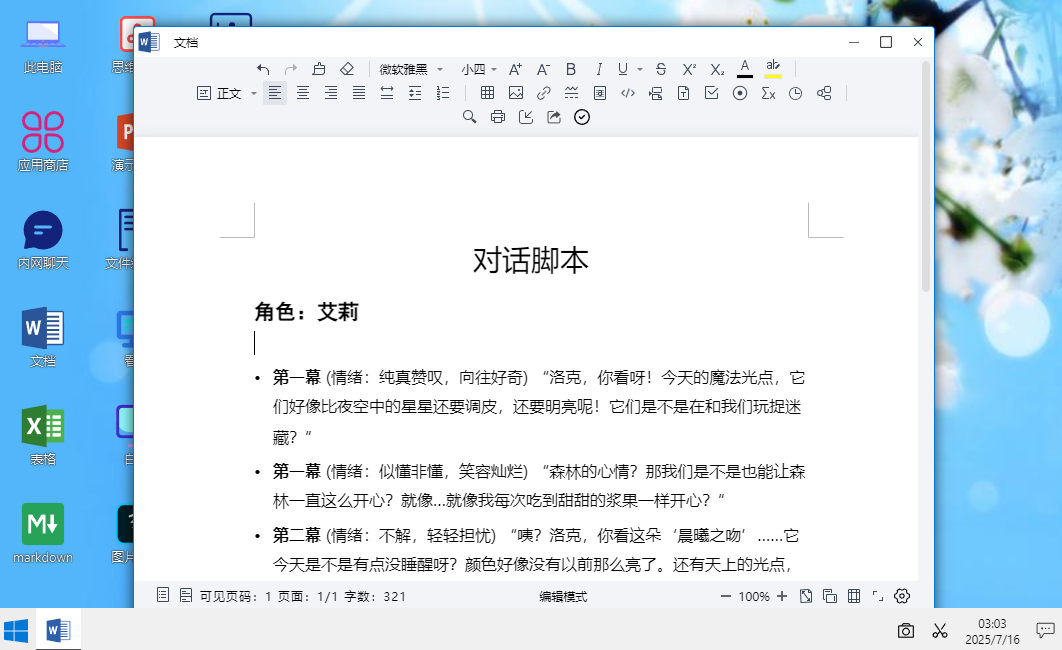Toggle italic formatting
The width and height of the screenshot is (1062, 650).
[599, 69]
